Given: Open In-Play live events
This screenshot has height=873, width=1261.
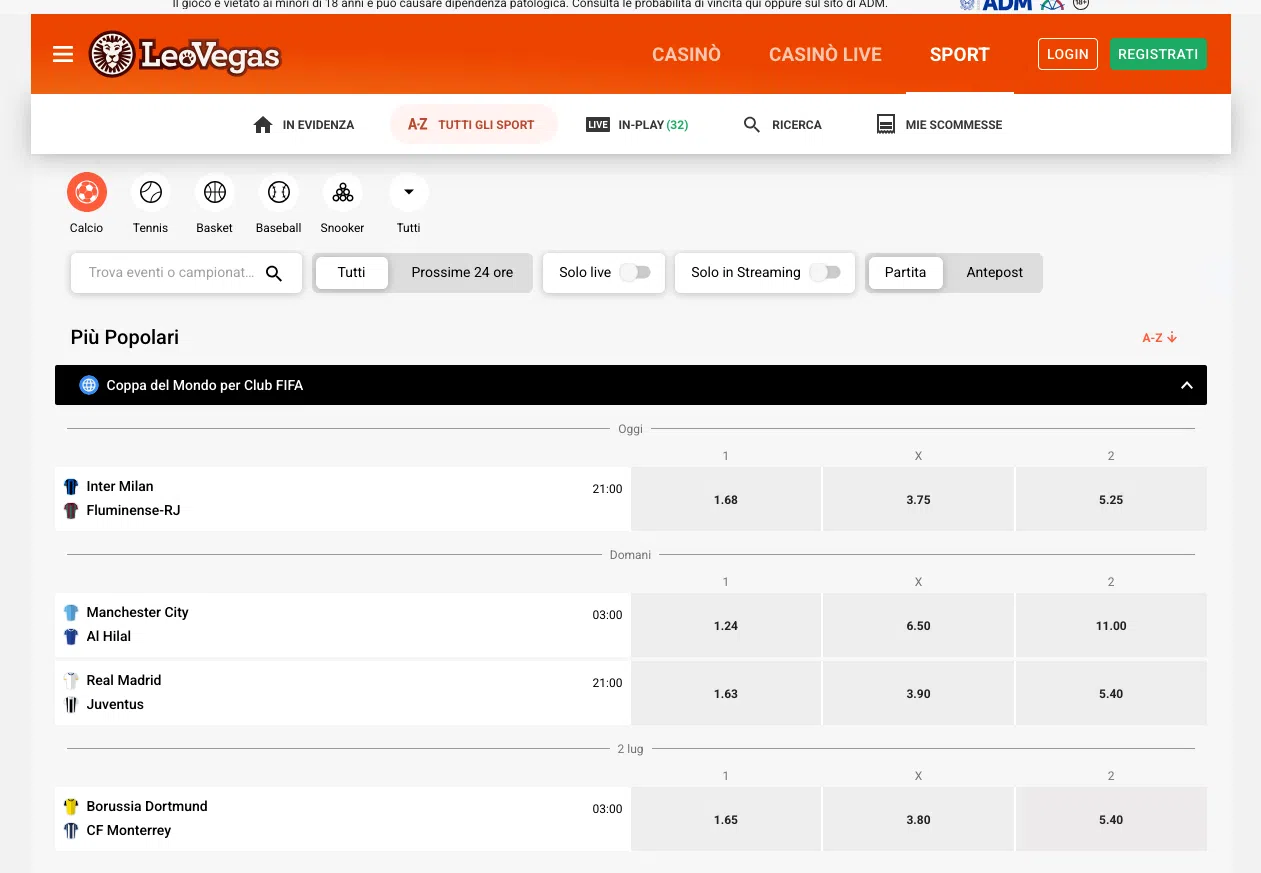Looking at the screenshot, I should tap(637, 125).
